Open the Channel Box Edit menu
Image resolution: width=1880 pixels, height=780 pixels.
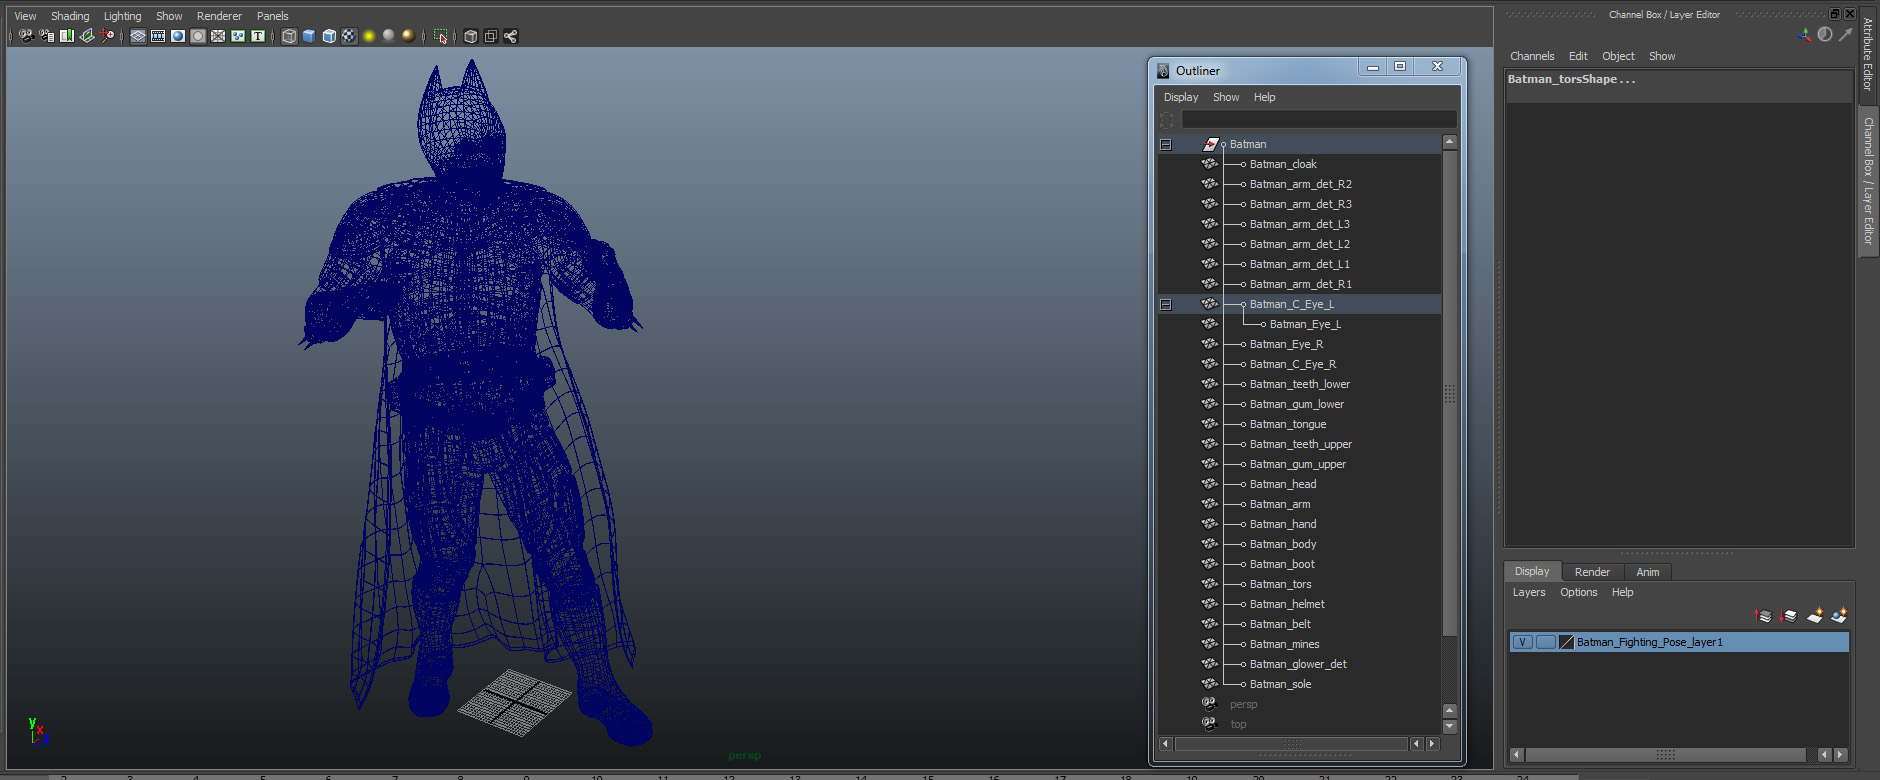1578,56
